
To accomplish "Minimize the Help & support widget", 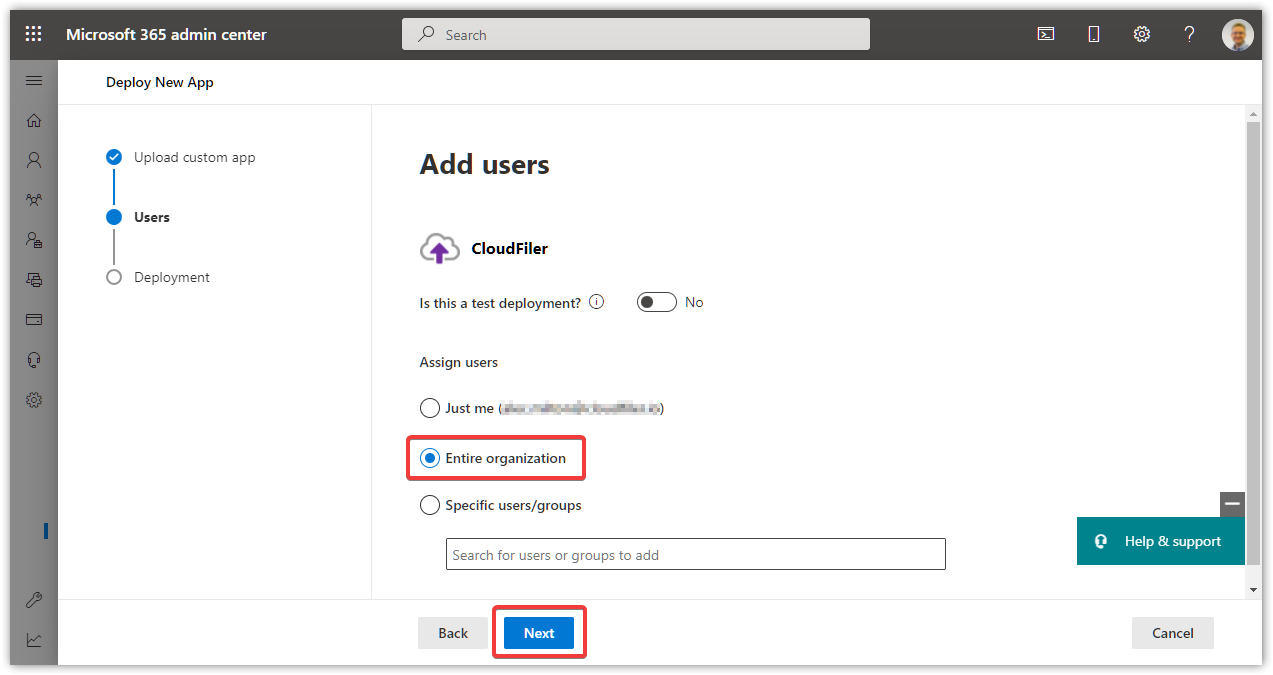I will (x=1232, y=504).
